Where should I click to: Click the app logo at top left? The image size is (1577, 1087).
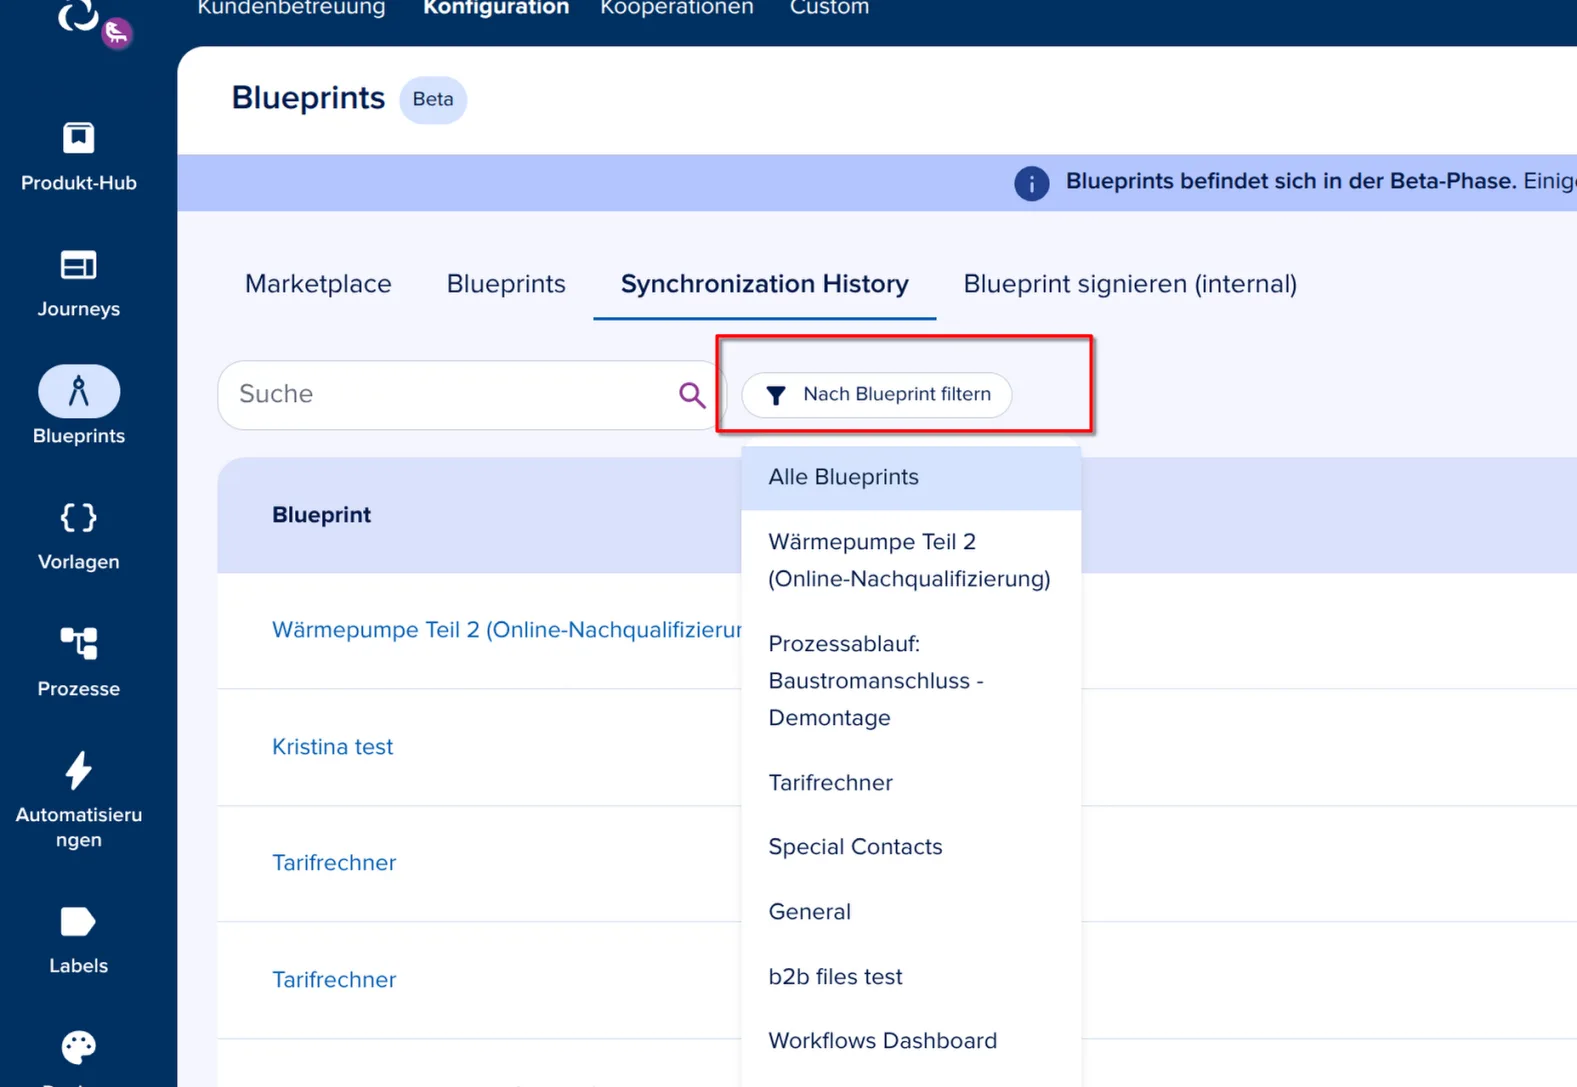[76, 14]
